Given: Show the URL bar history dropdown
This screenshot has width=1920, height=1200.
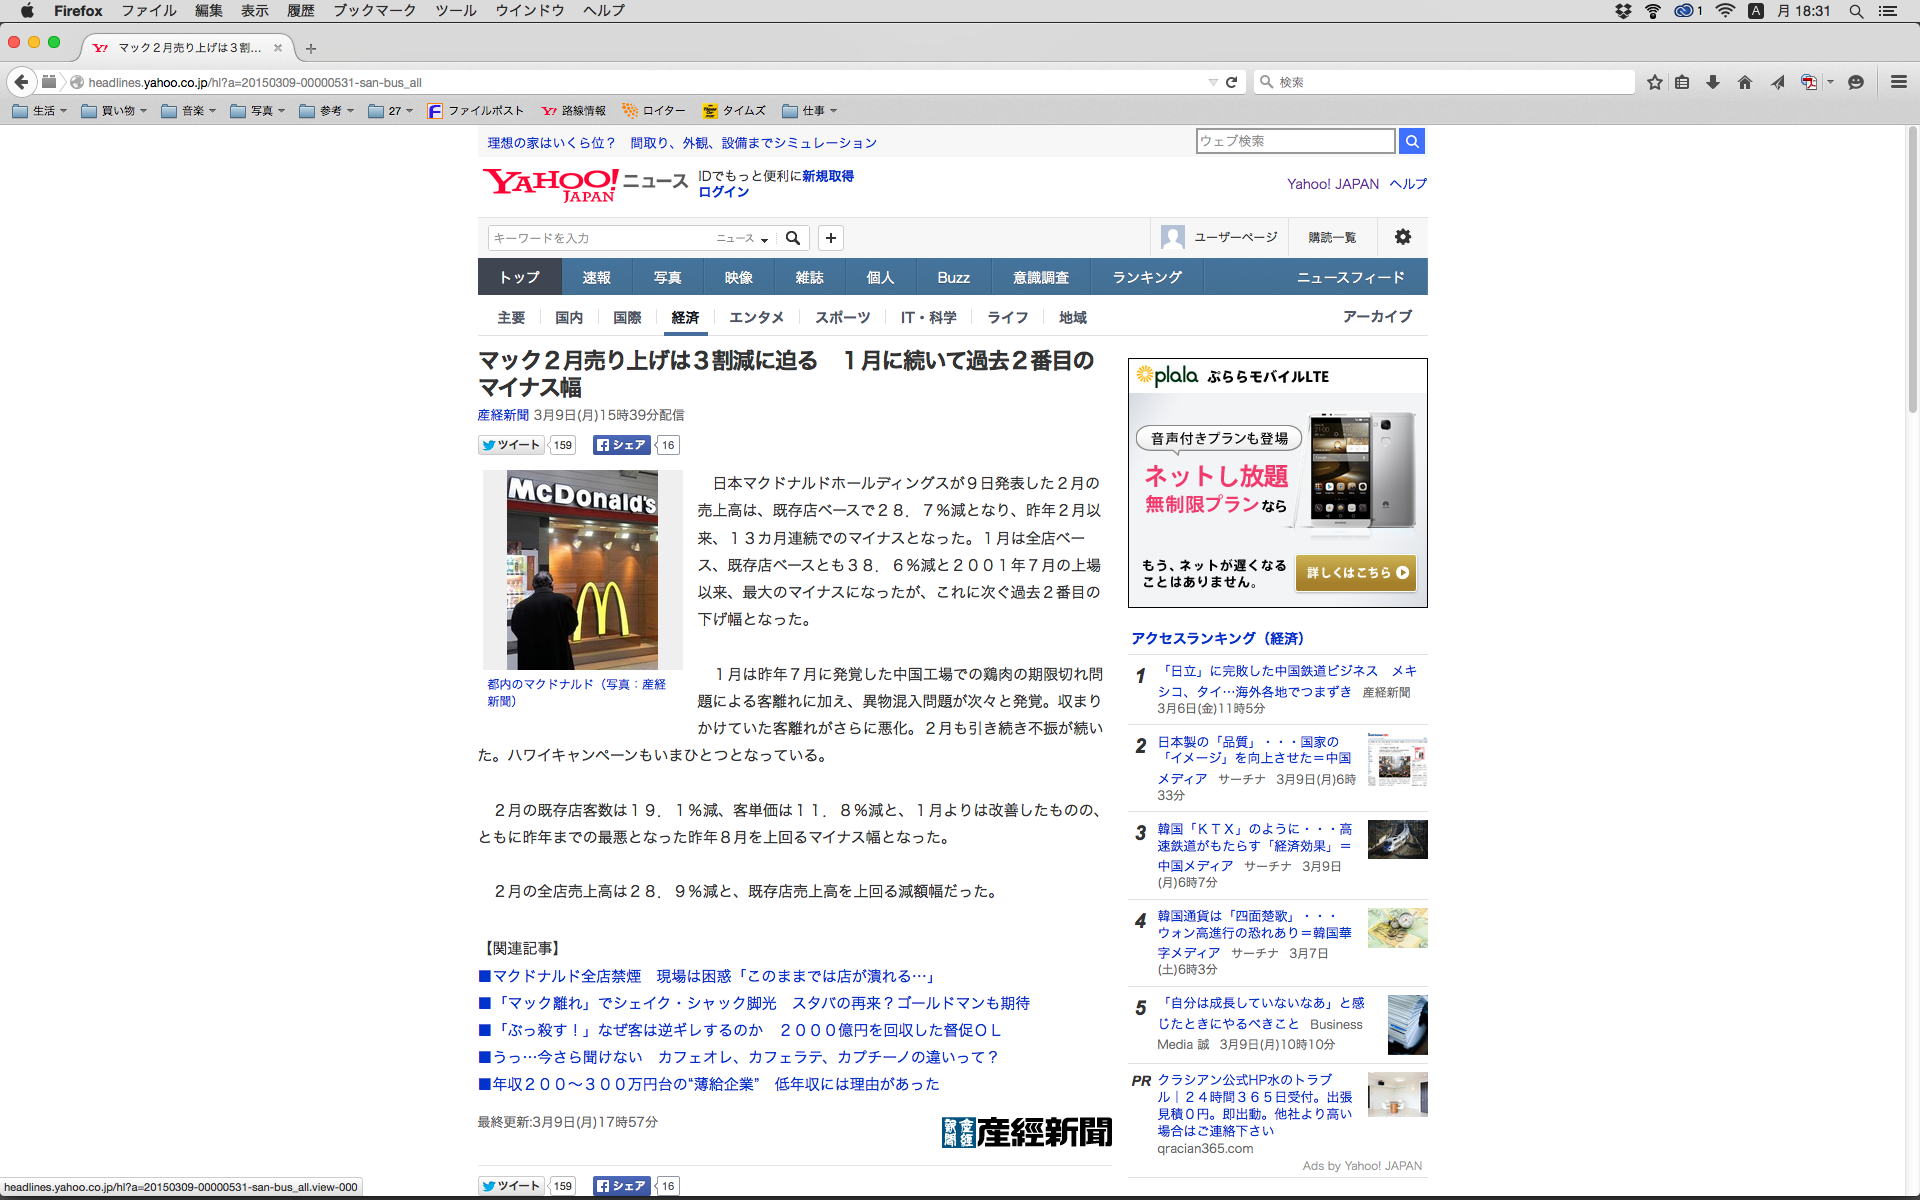Looking at the screenshot, I should (x=1212, y=82).
